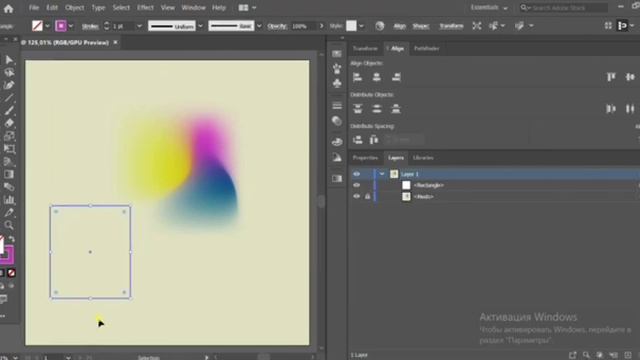Image resolution: width=640 pixels, height=360 pixels.
Task: Collapse Layer 1 with chevron
Action: click(x=382, y=174)
